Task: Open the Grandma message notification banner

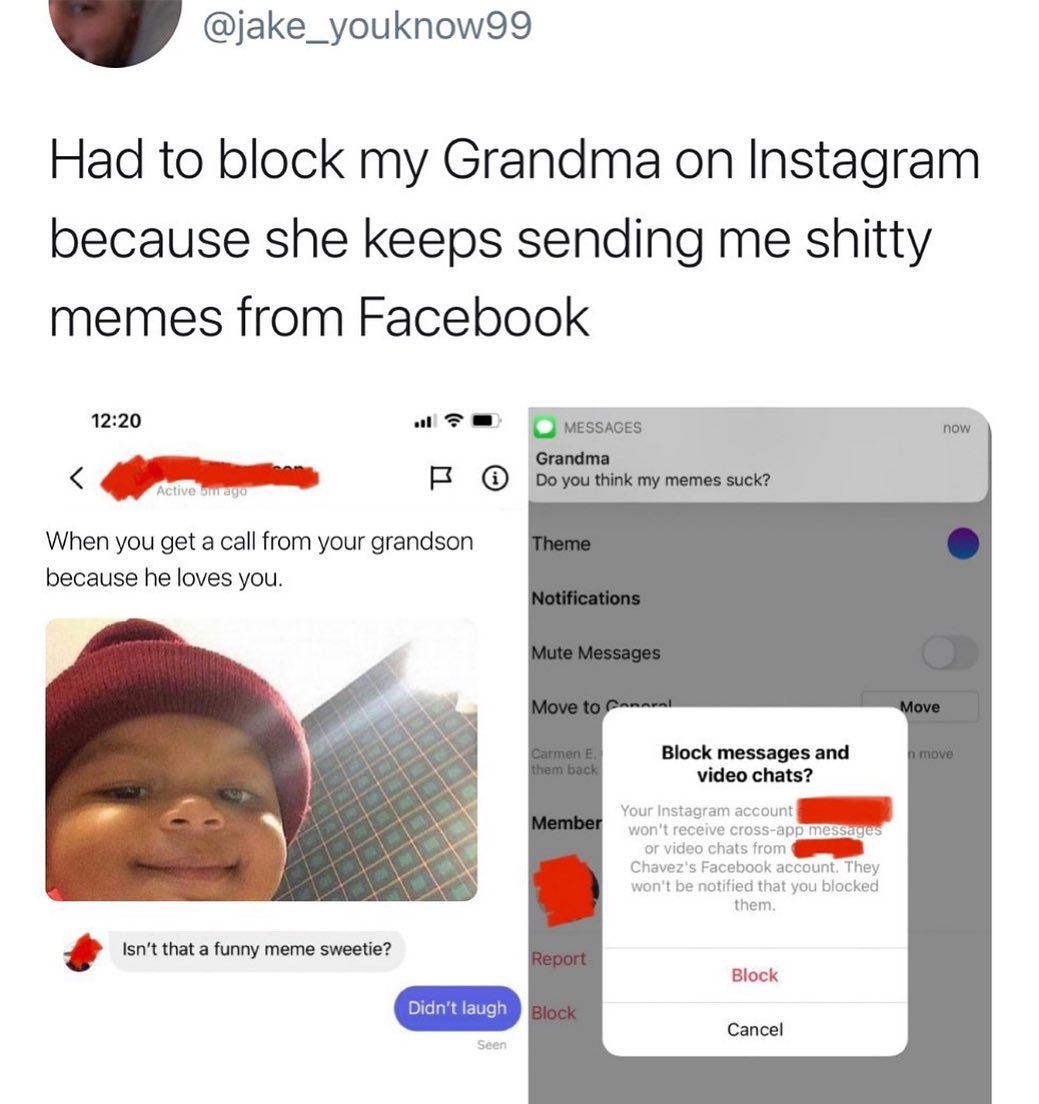Action: (x=759, y=455)
